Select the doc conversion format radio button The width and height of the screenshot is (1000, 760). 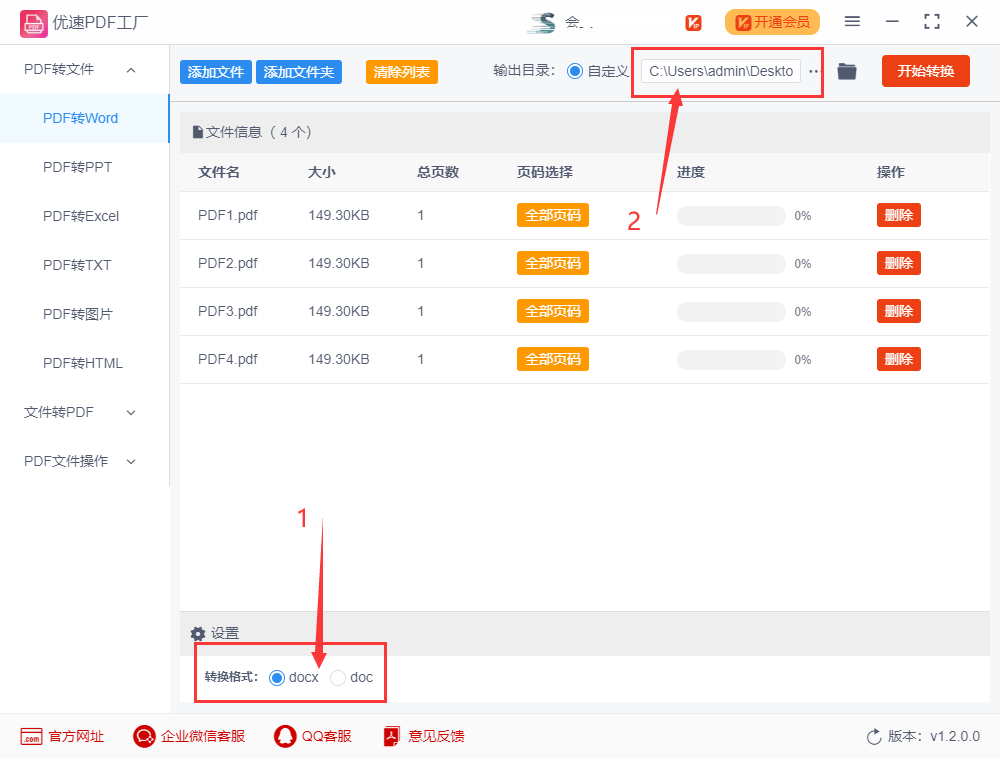(338, 677)
